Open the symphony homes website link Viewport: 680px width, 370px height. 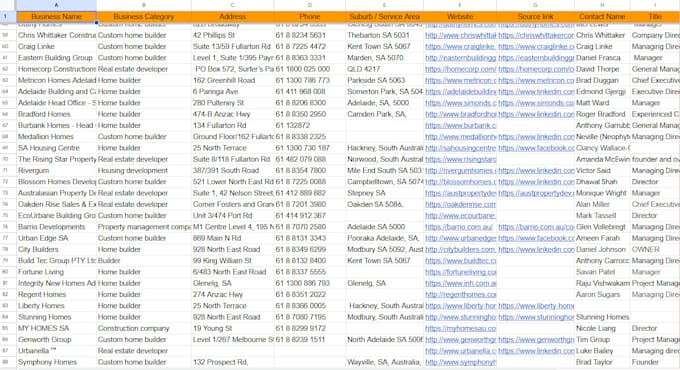coord(461,362)
